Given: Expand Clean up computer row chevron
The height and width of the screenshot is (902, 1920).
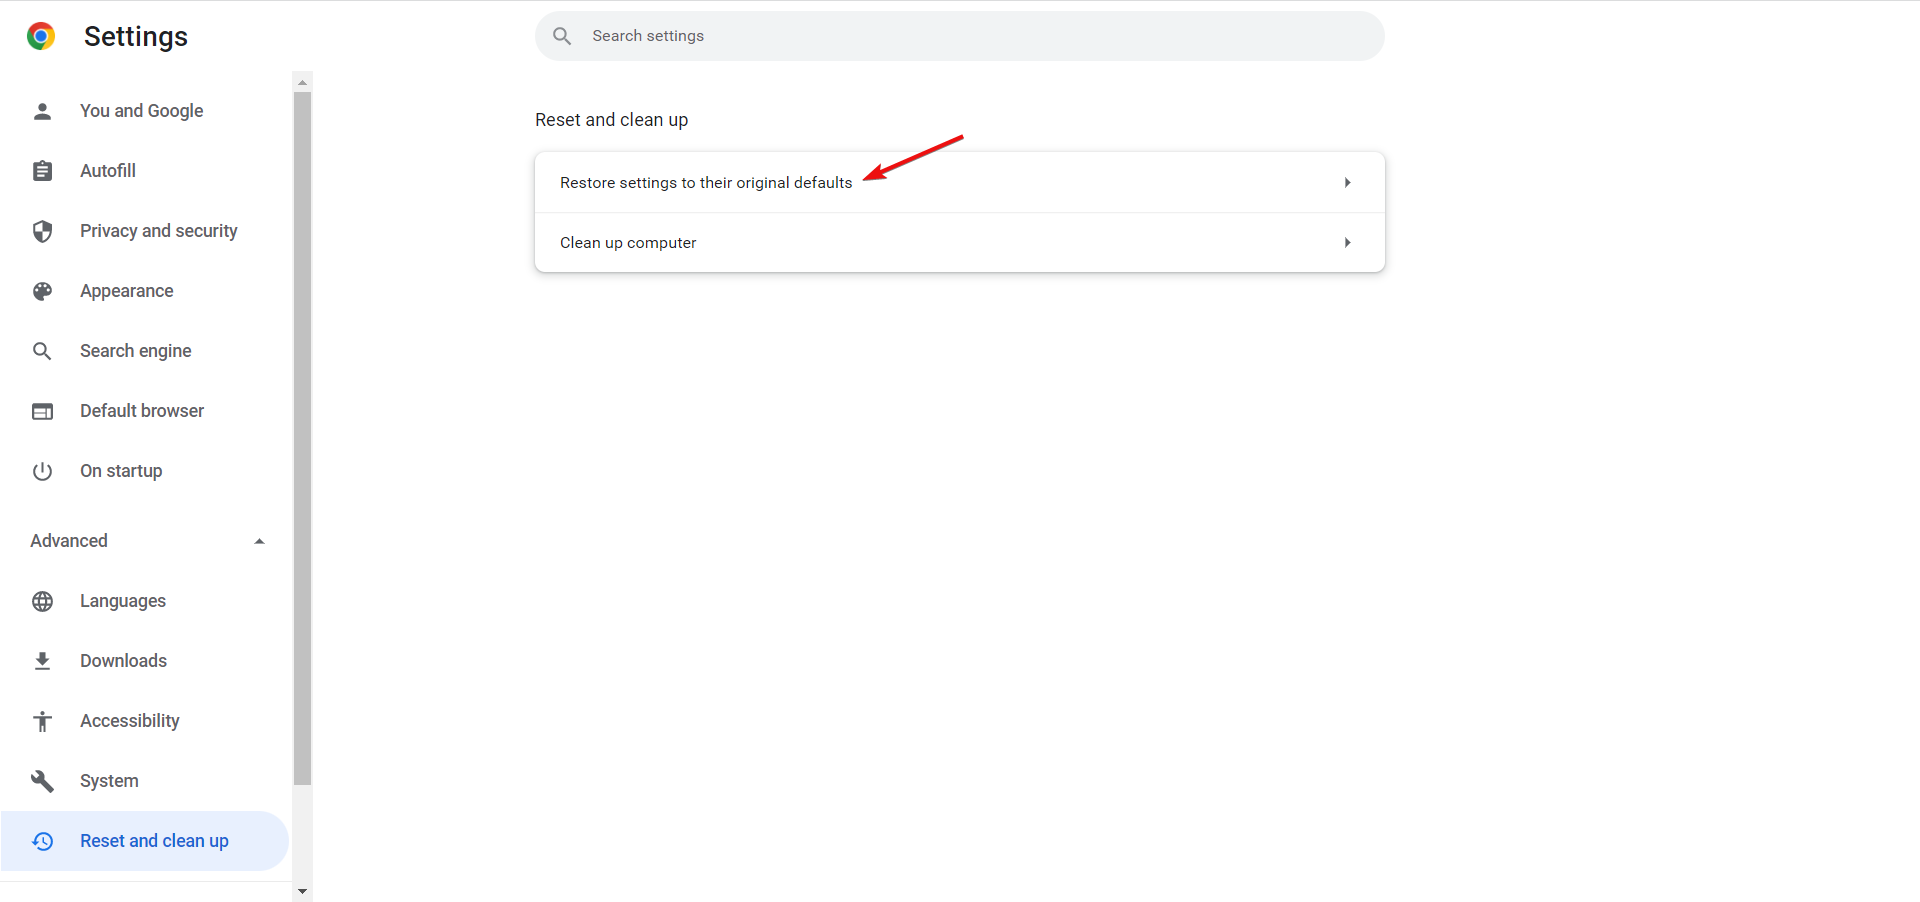Looking at the screenshot, I should [x=1347, y=242].
